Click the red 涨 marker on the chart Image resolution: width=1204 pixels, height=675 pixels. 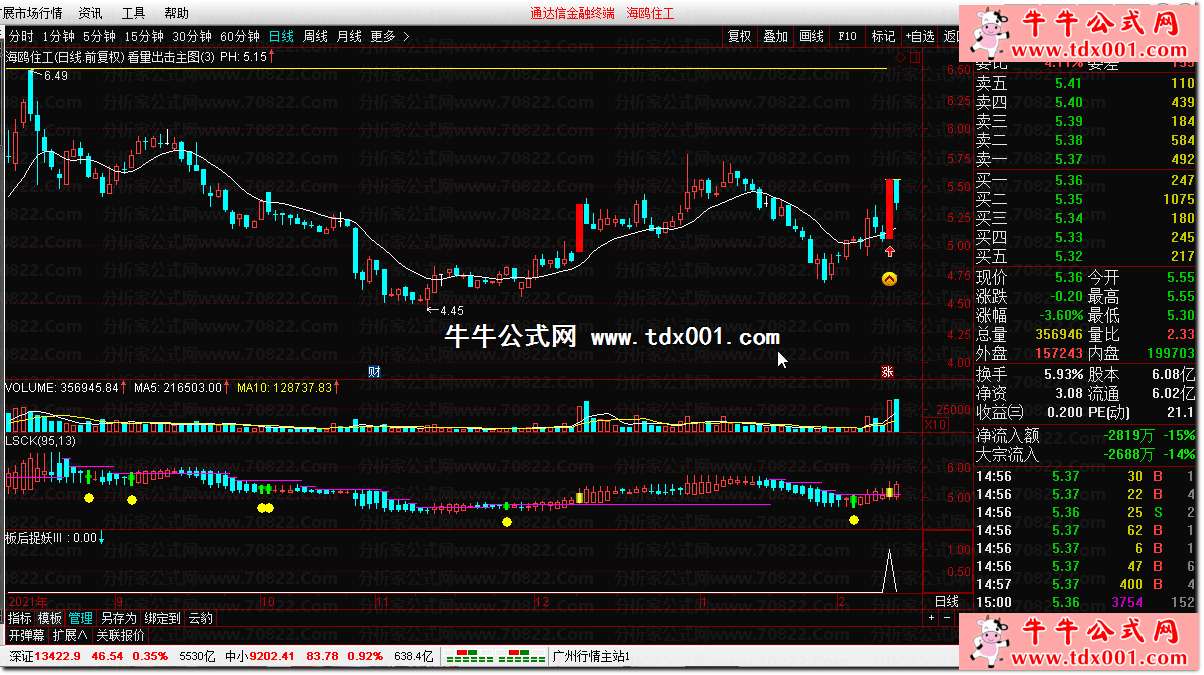tap(886, 372)
